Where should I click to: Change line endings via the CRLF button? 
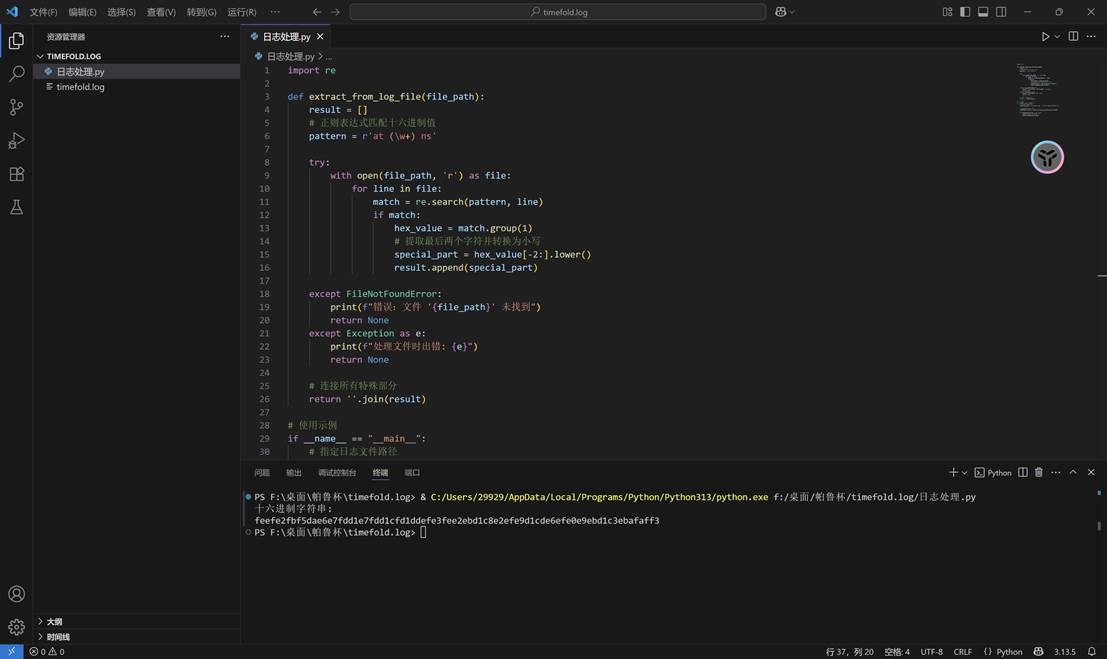962,651
